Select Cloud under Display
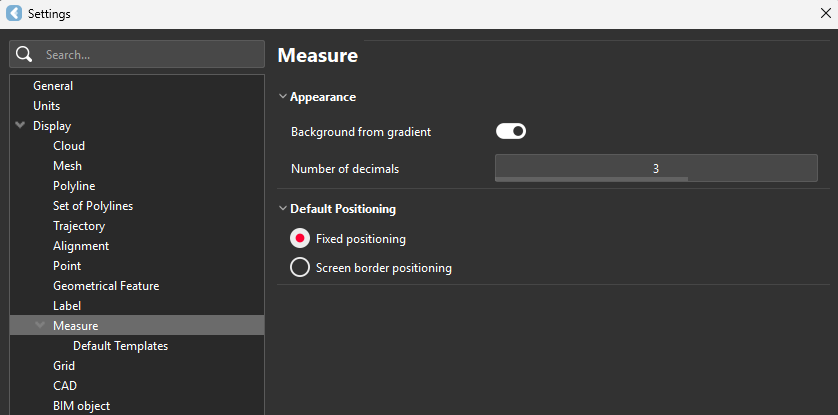Image resolution: width=838 pixels, height=415 pixels. (69, 146)
